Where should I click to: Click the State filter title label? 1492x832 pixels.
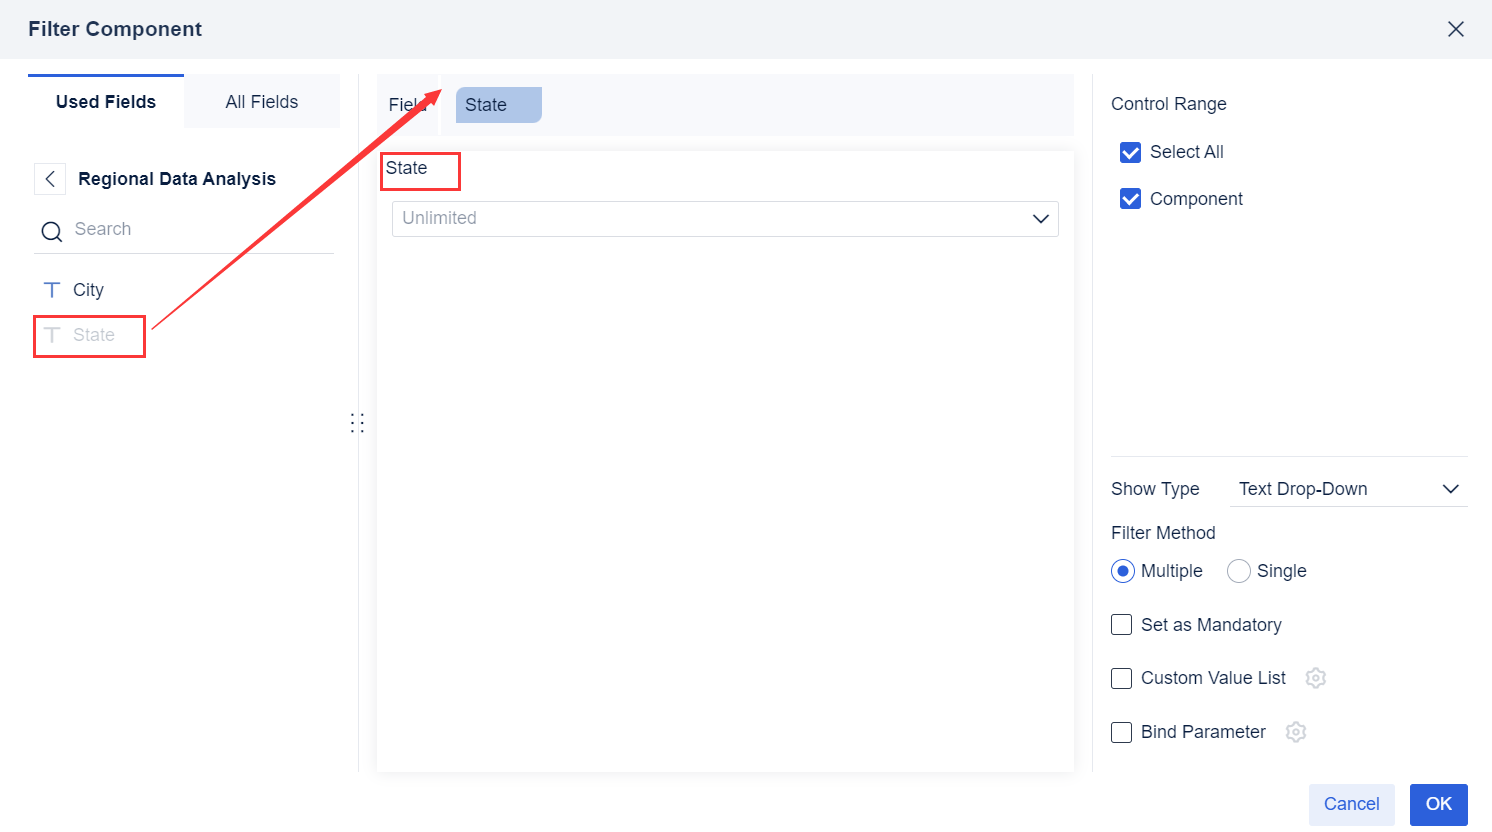pos(407,168)
